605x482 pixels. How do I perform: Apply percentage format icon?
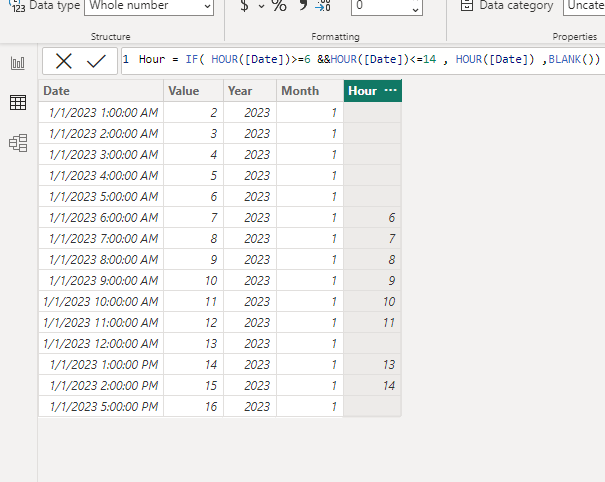coord(279,6)
